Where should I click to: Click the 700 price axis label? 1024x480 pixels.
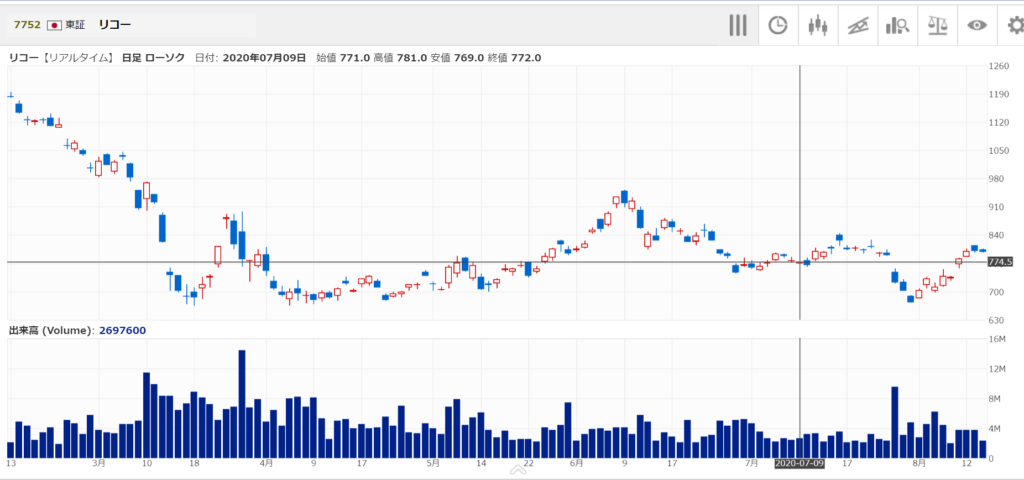(x=997, y=292)
